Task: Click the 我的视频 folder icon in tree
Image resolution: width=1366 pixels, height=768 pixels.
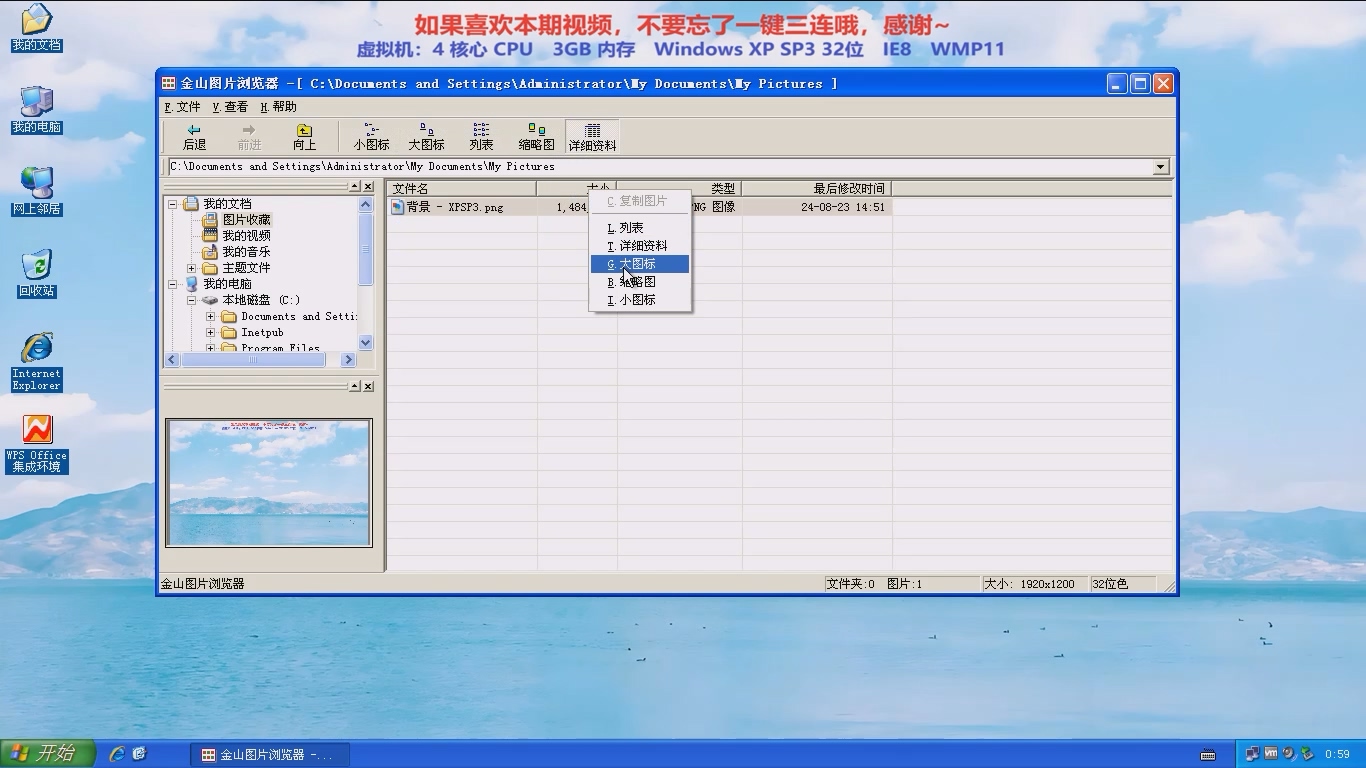Action: [x=210, y=236]
